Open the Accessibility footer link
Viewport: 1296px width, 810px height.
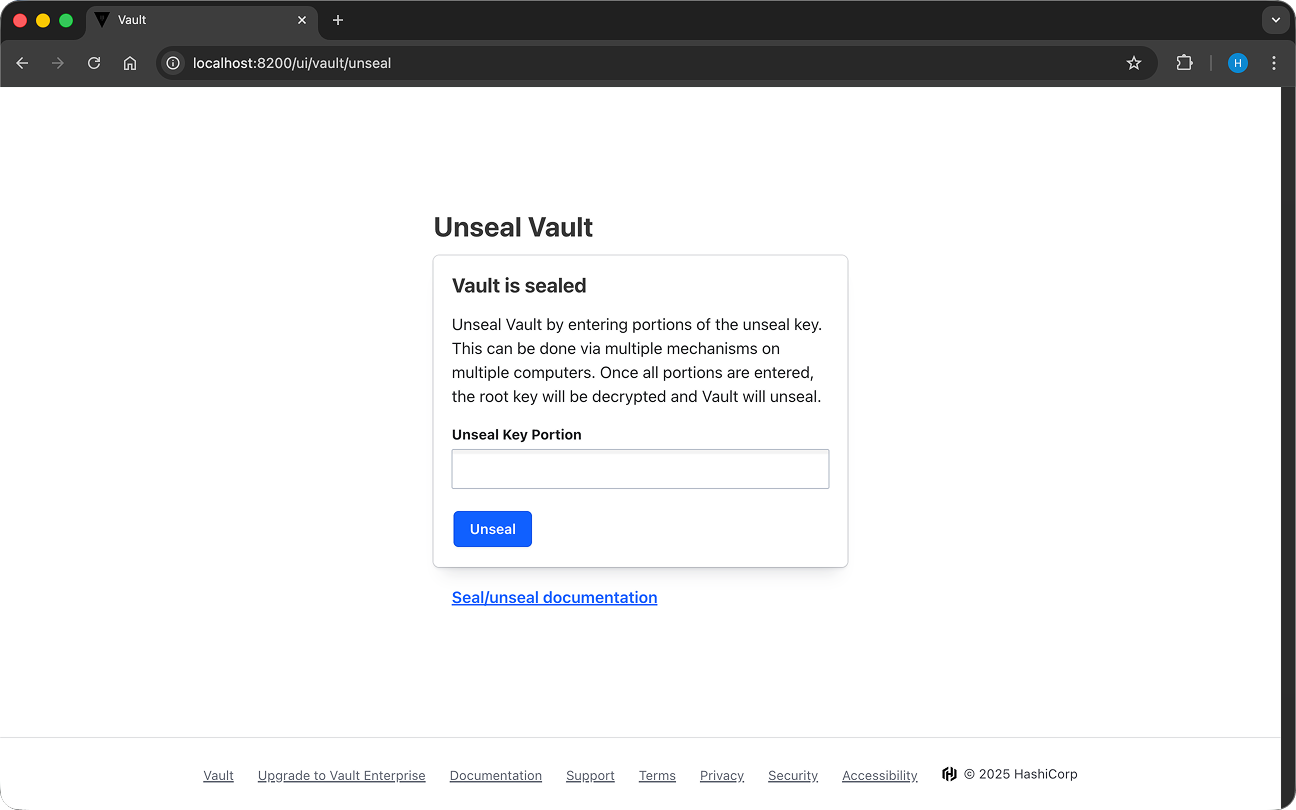click(879, 775)
